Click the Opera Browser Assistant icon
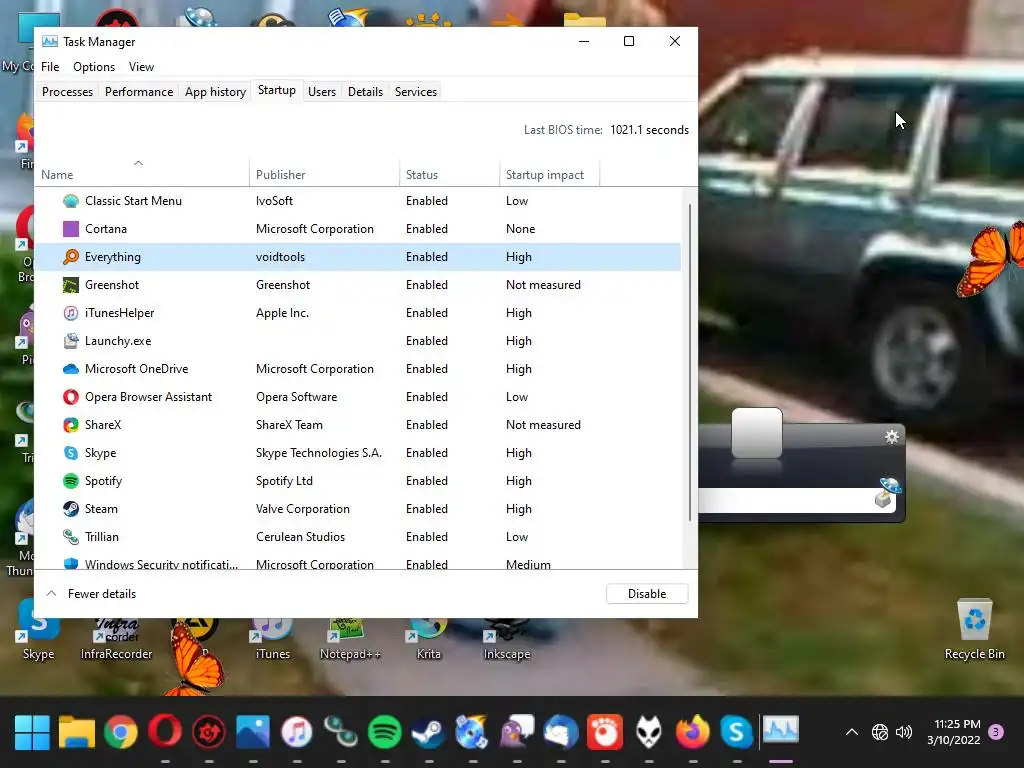Screen dimensions: 1024x768 point(71,397)
